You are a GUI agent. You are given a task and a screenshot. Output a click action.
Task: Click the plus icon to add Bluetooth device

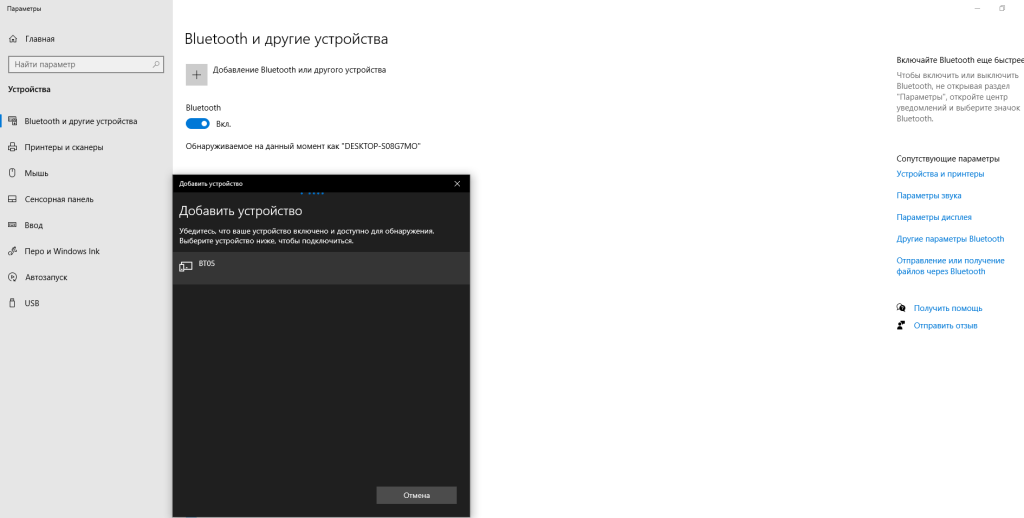coord(197,74)
